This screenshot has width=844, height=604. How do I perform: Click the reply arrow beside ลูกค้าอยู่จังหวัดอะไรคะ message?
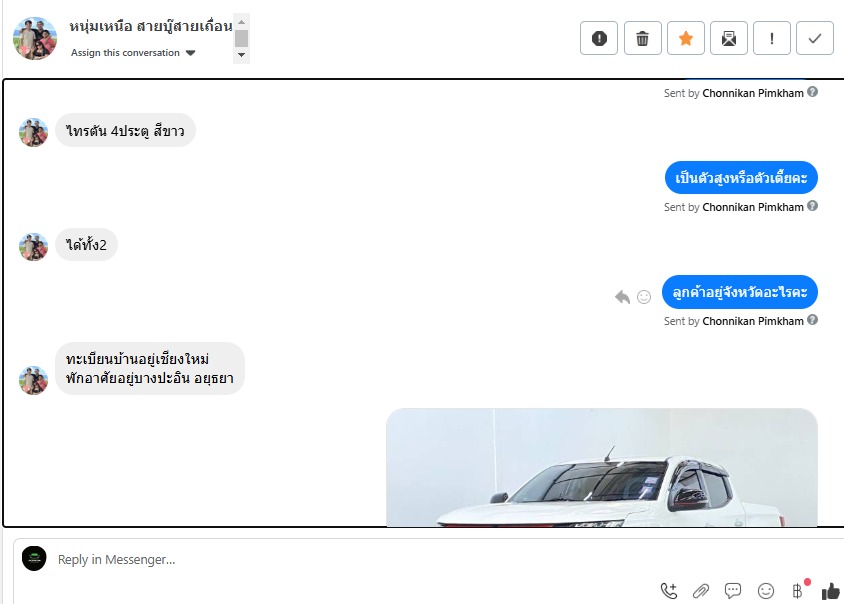(622, 297)
